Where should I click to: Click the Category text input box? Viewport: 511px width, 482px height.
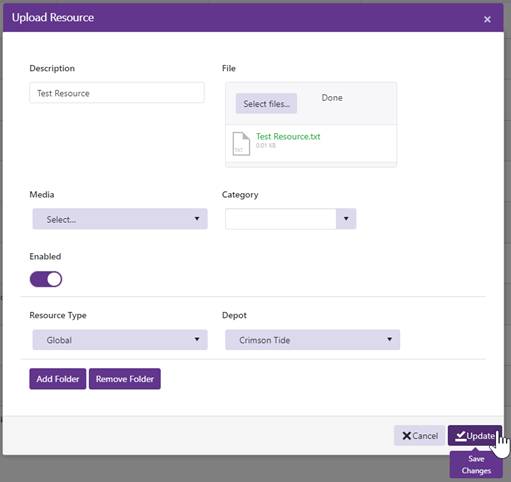(280, 219)
